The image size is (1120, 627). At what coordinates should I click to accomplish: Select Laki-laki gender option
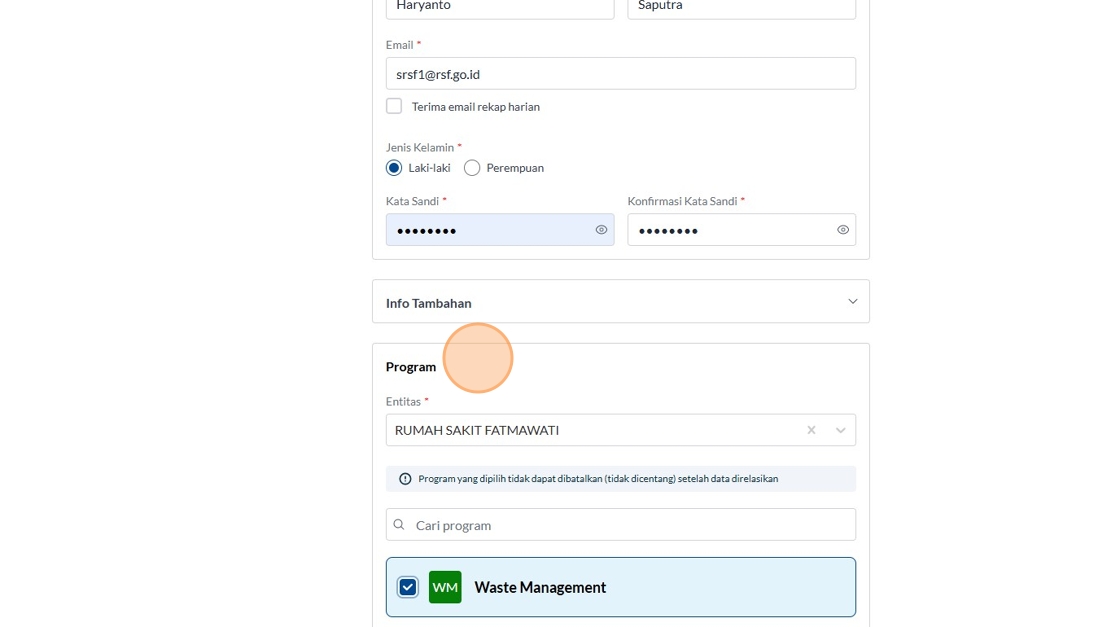(x=394, y=168)
